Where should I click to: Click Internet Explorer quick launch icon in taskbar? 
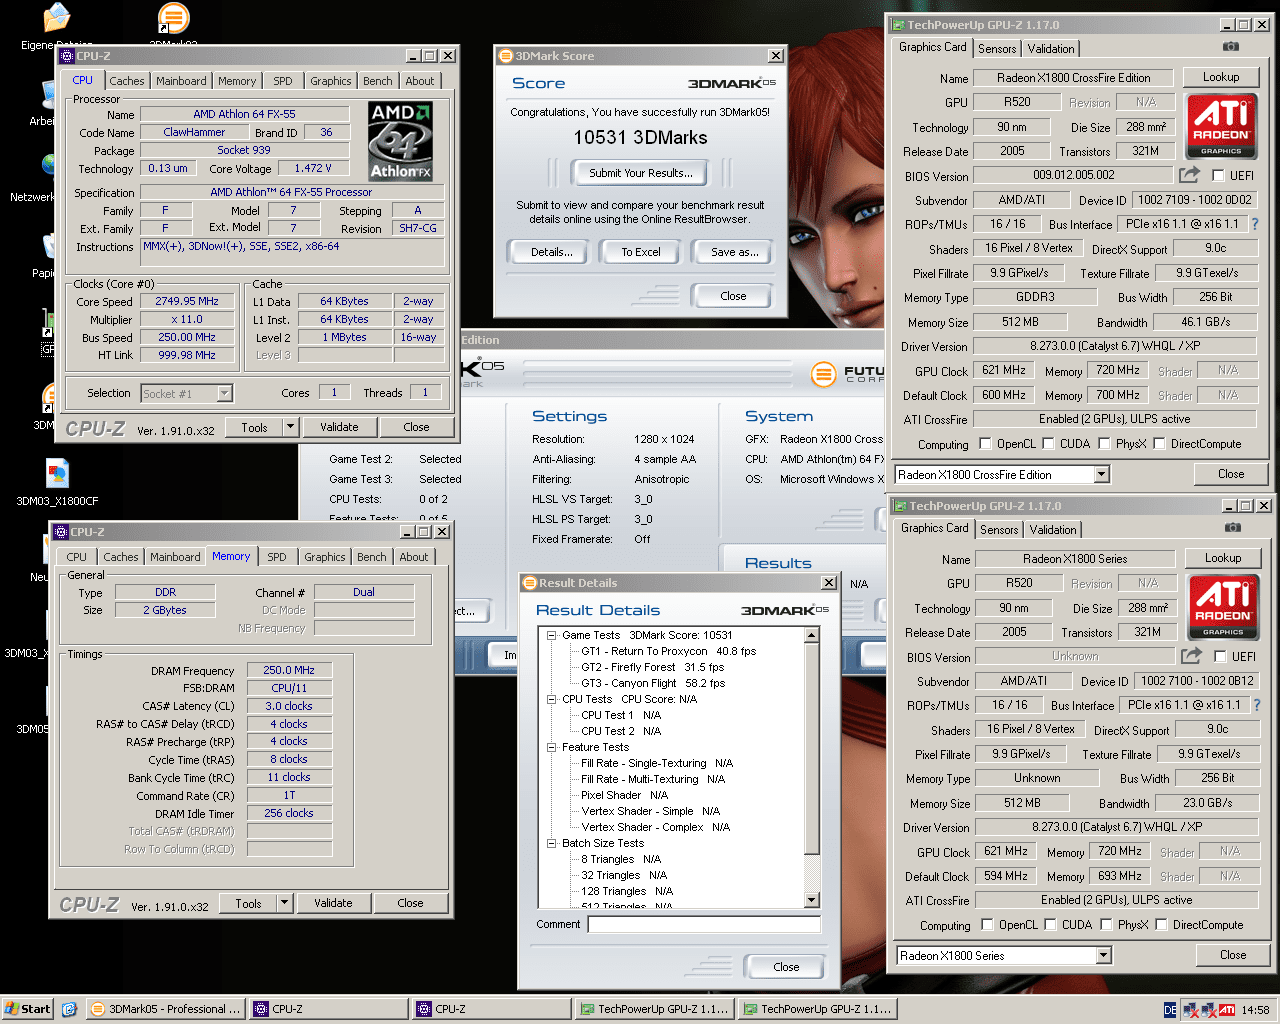(x=69, y=1009)
